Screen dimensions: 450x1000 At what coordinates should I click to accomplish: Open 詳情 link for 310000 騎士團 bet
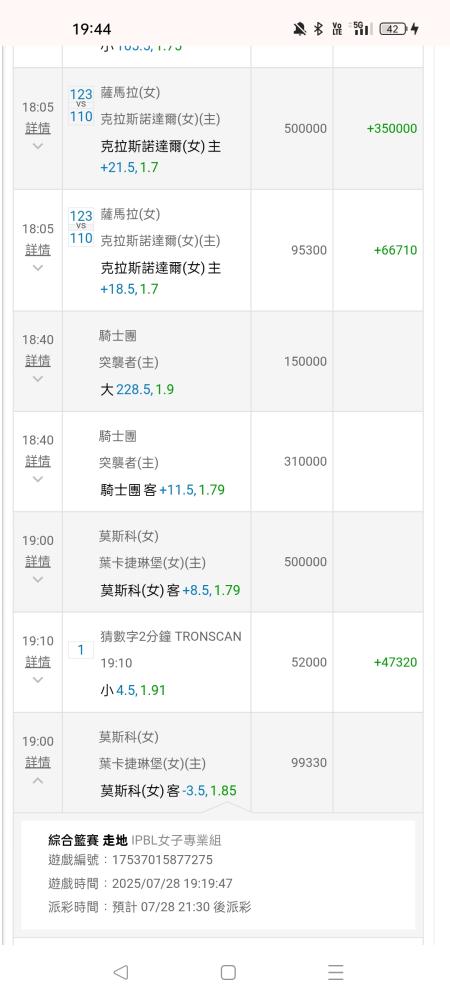(38, 461)
